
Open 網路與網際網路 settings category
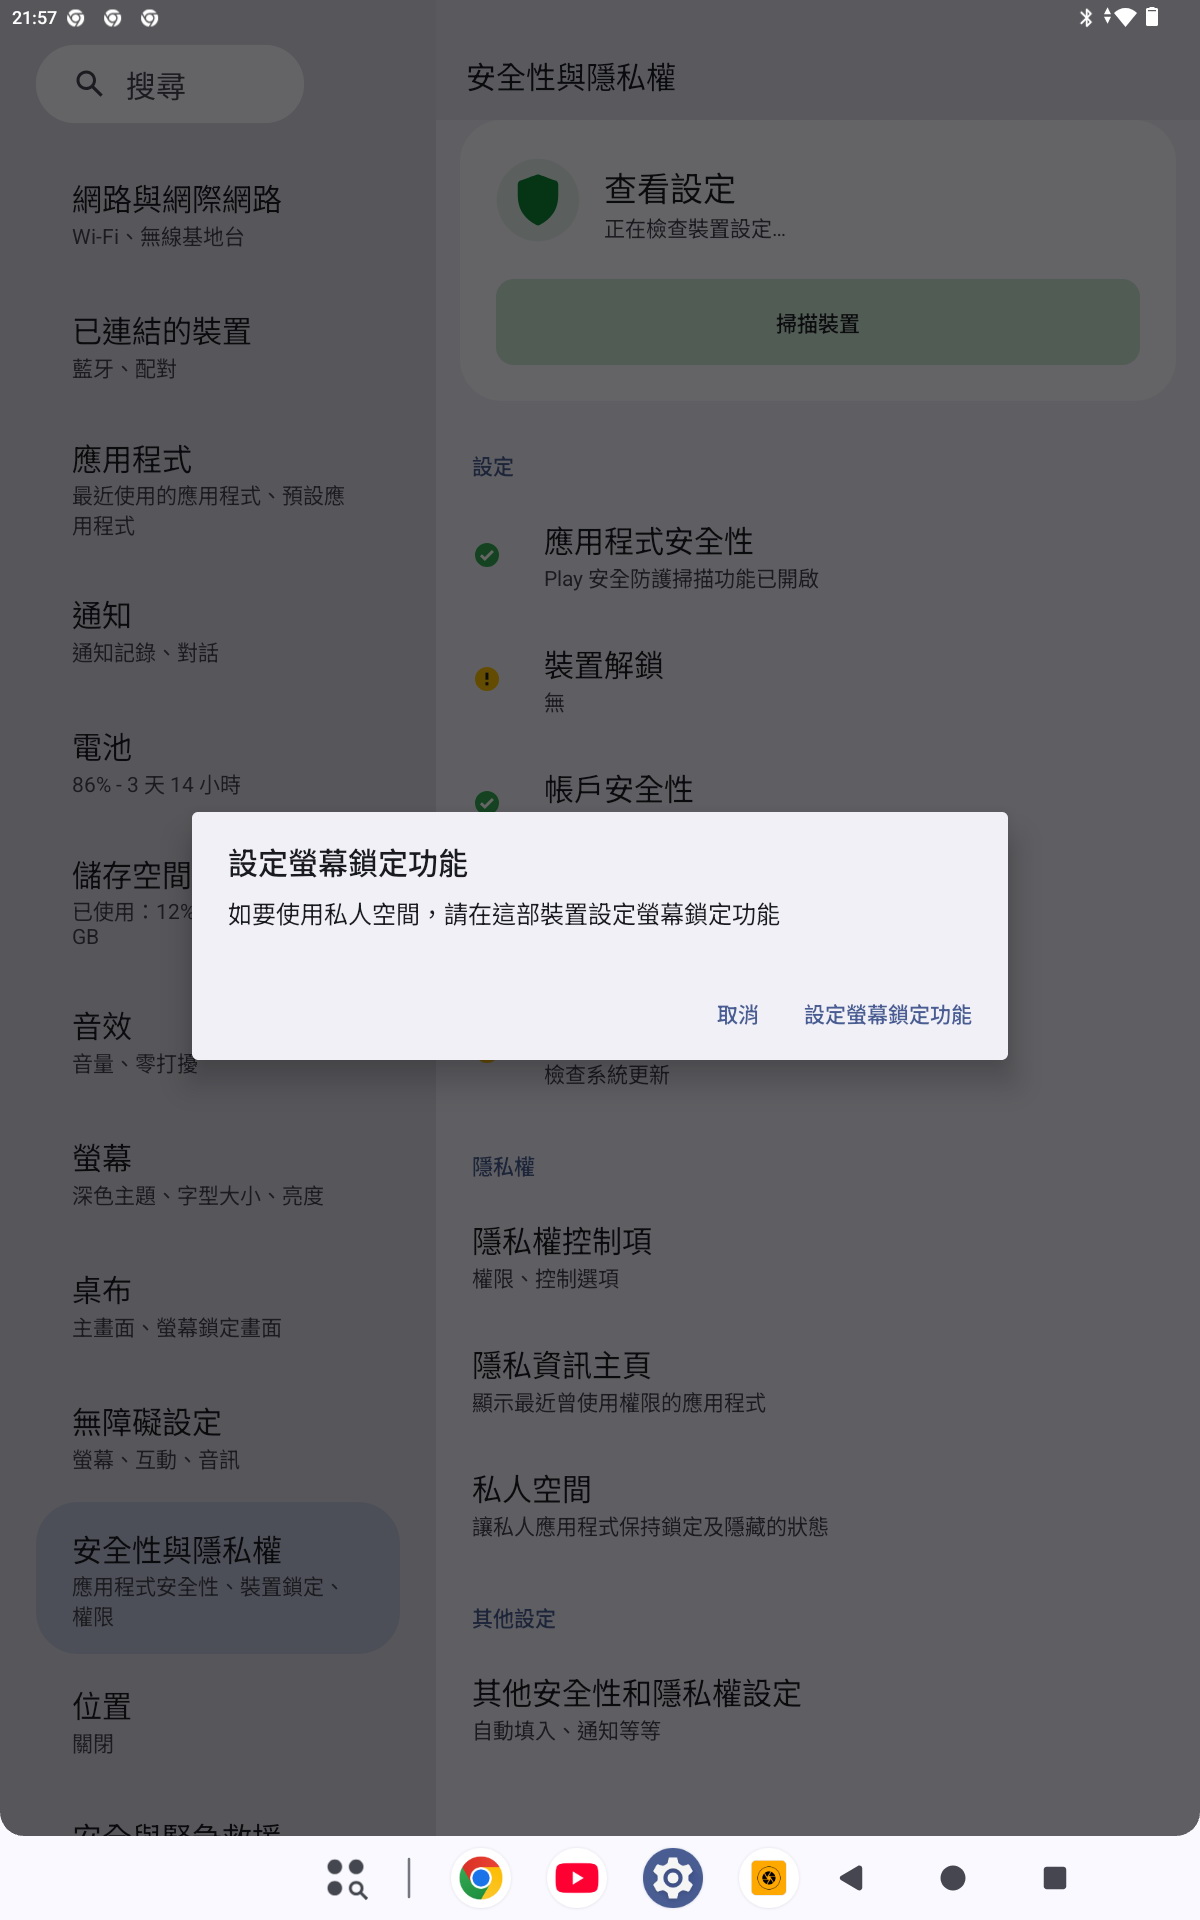[x=218, y=215]
